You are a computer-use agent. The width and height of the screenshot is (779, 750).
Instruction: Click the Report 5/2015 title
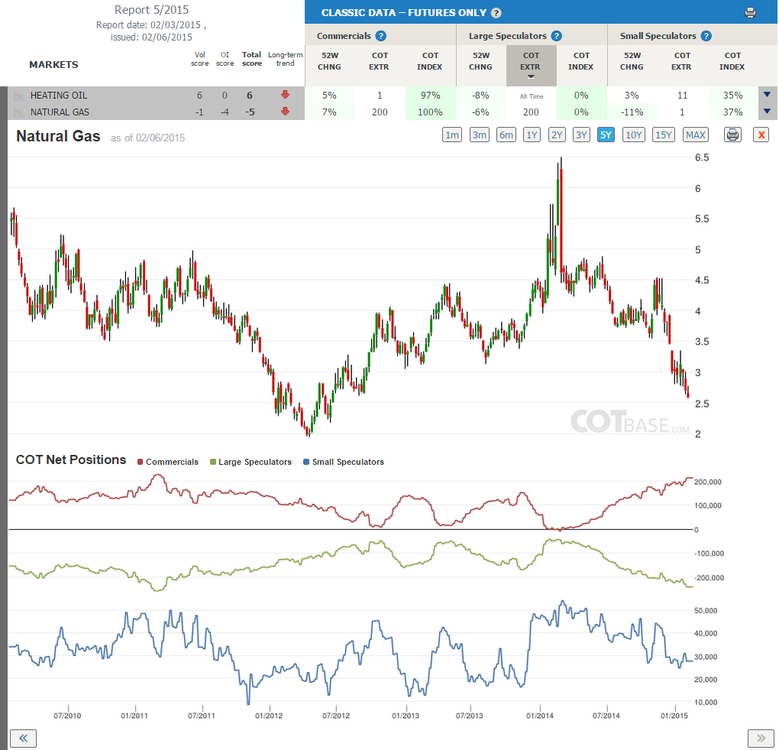[152, 9]
